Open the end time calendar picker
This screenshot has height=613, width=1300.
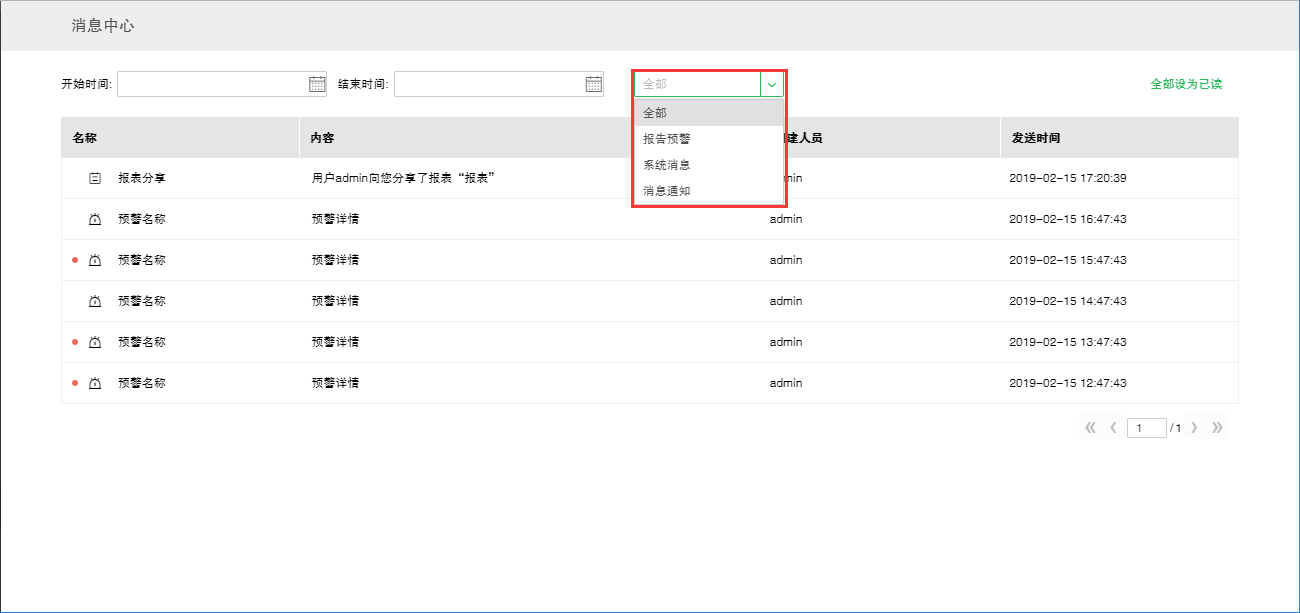(594, 84)
